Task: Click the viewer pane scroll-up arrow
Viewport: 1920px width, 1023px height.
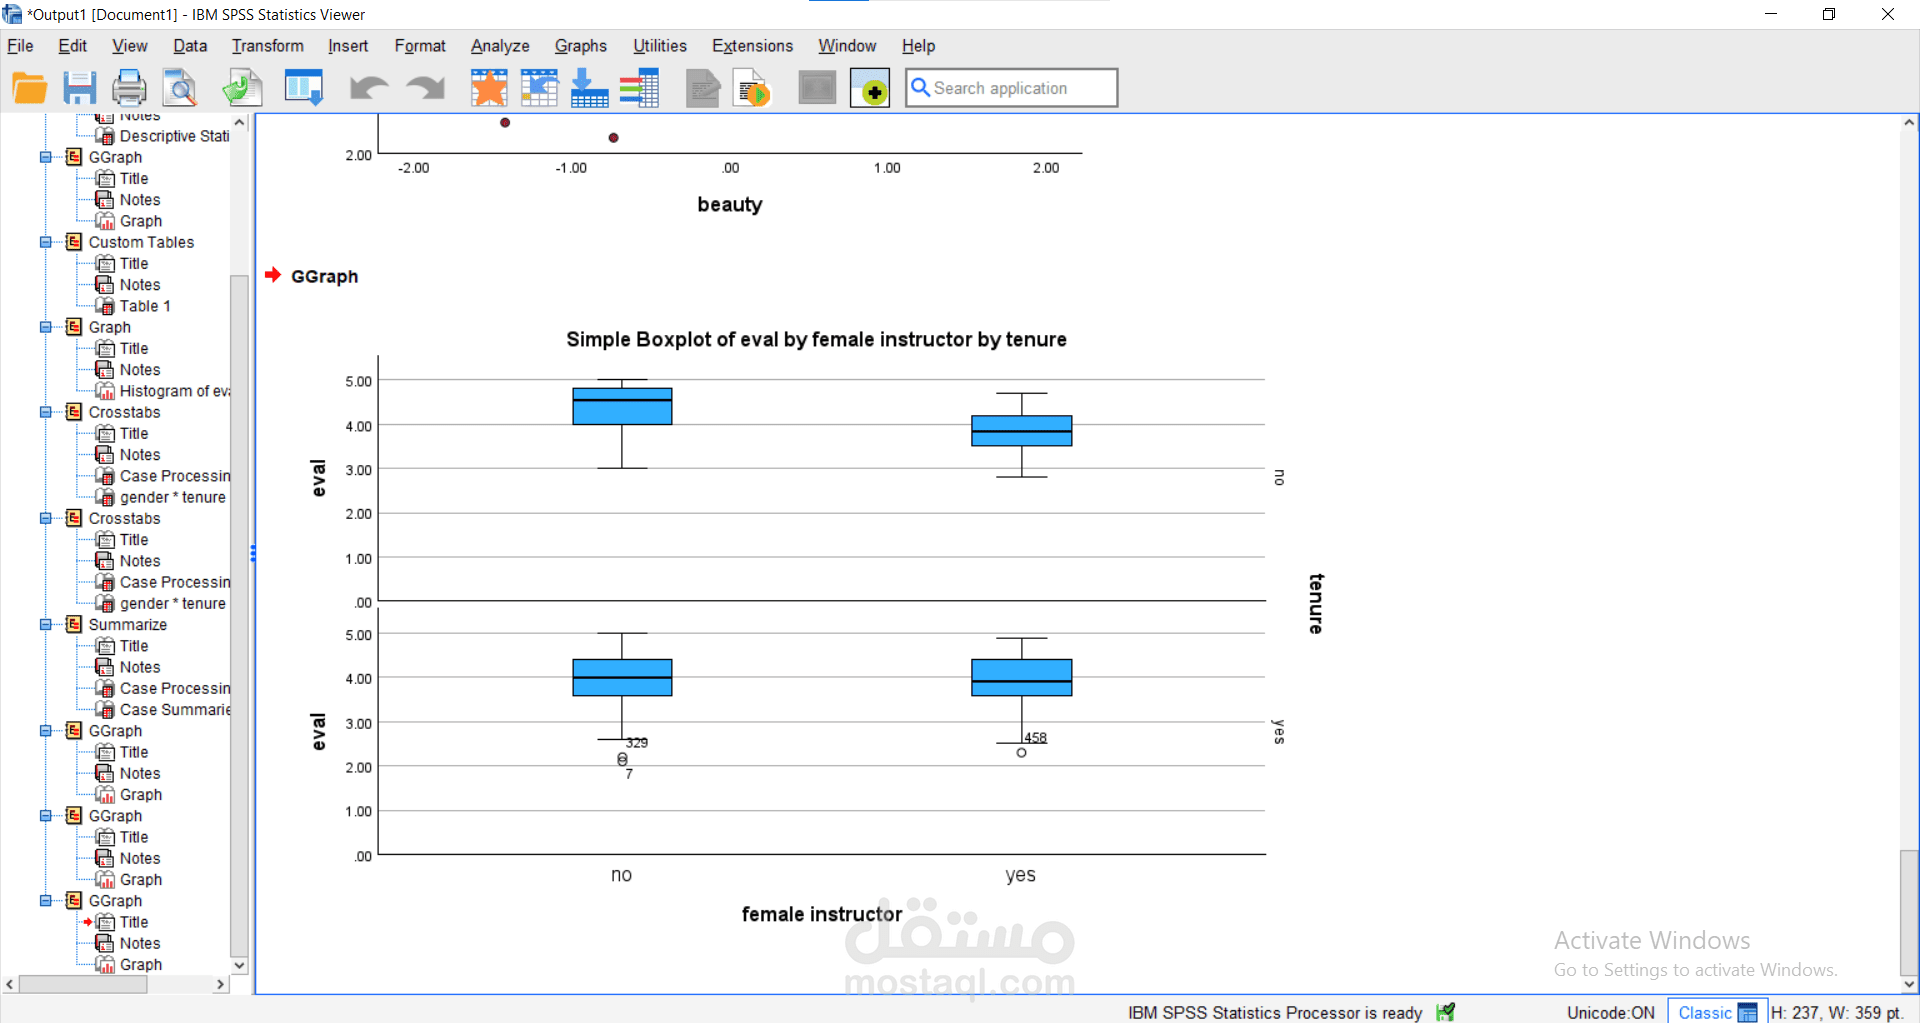Action: point(1909,123)
